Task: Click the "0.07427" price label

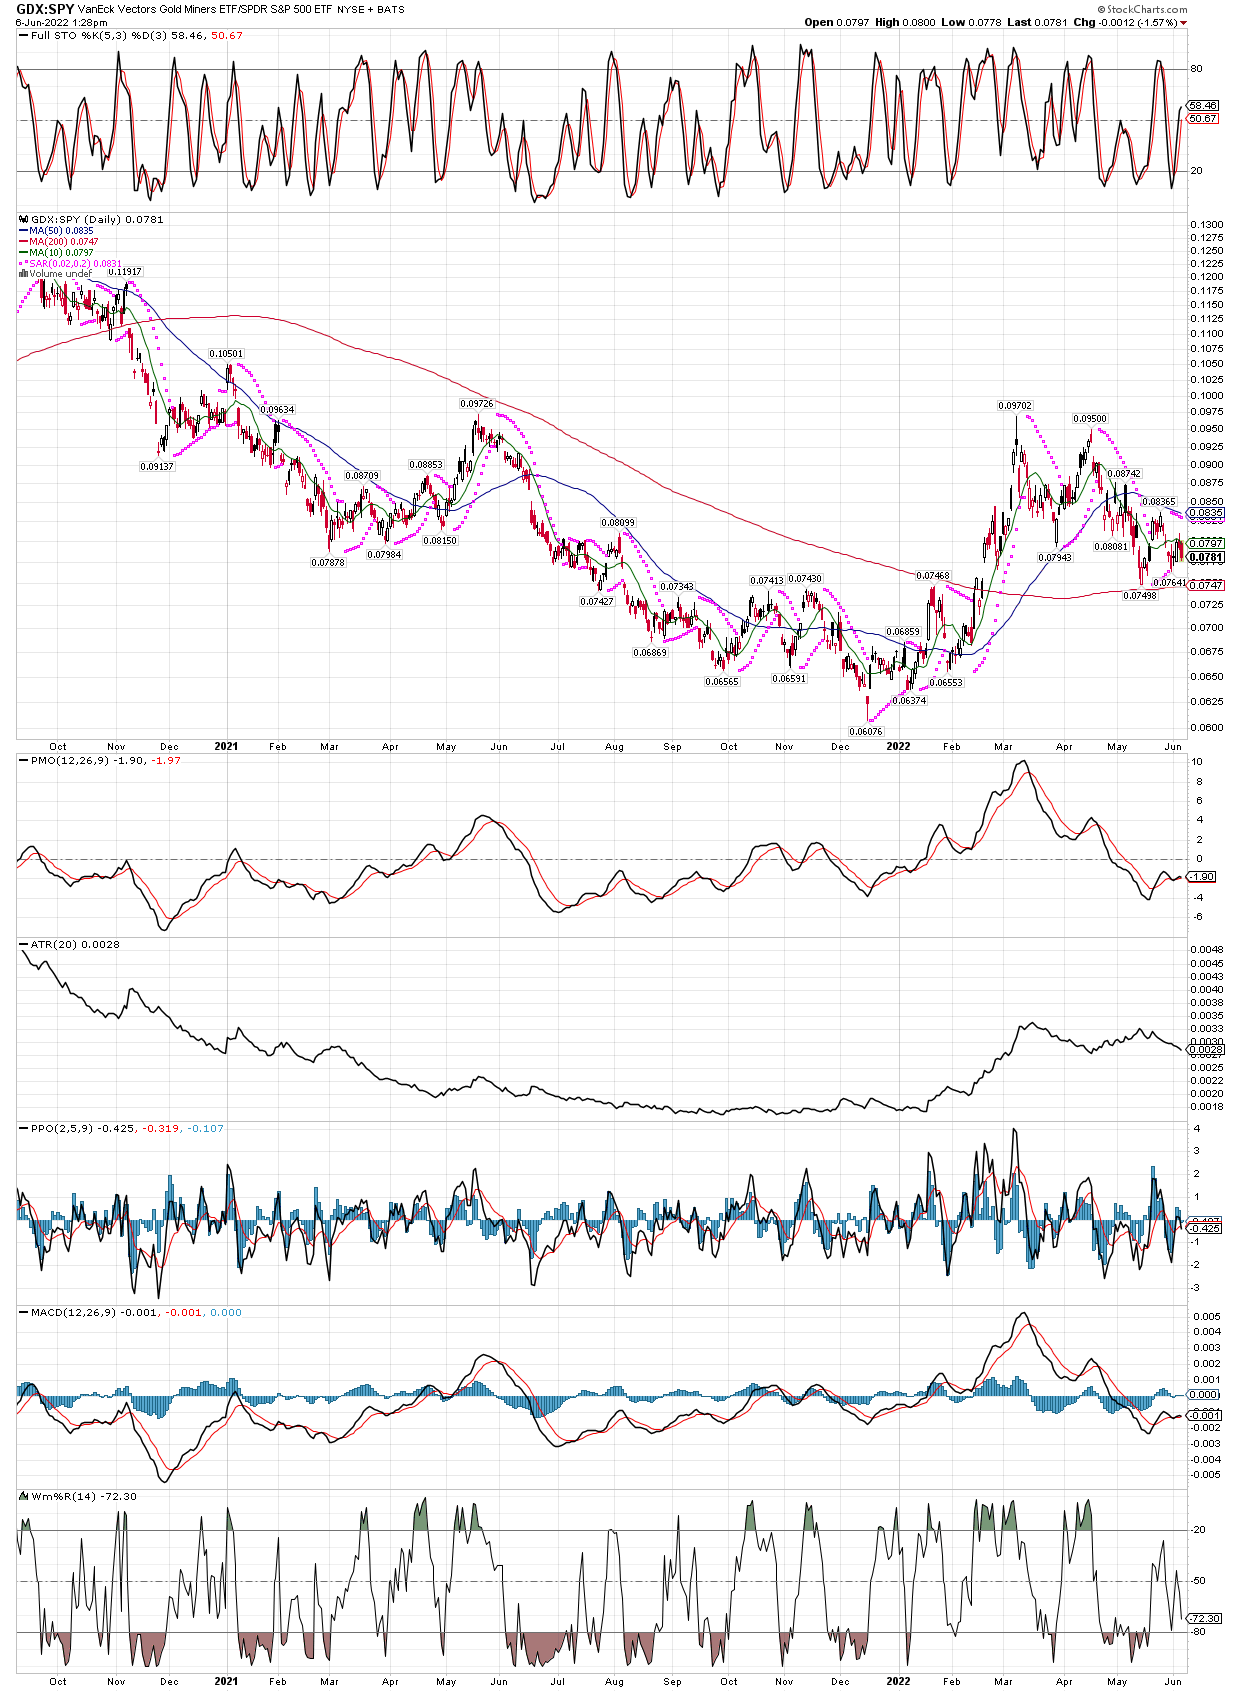Action: [597, 602]
